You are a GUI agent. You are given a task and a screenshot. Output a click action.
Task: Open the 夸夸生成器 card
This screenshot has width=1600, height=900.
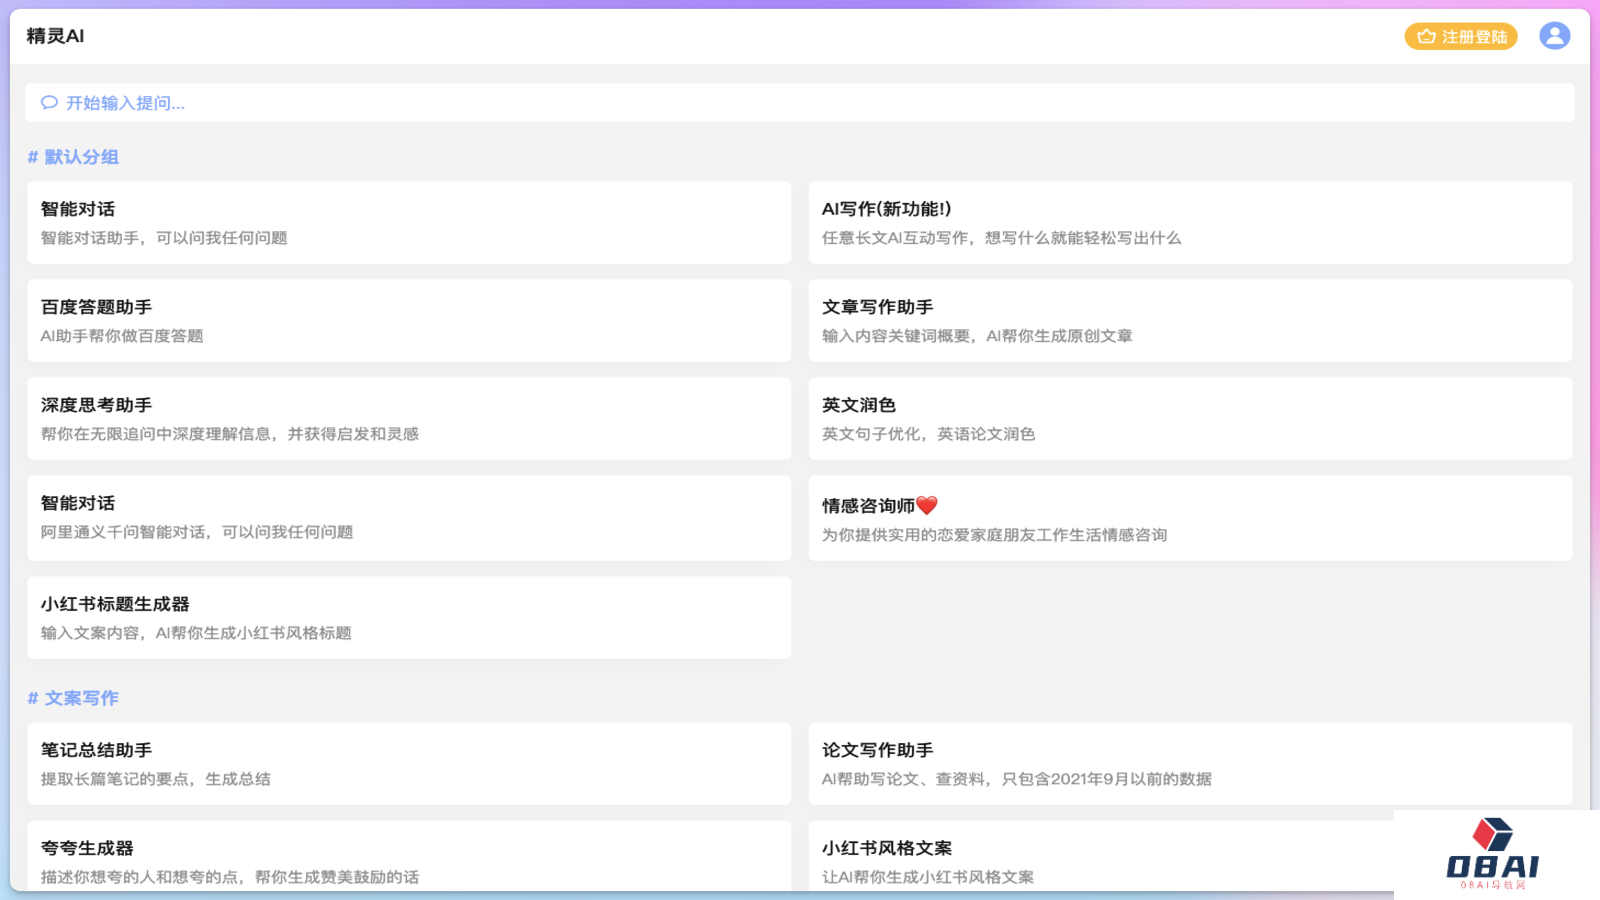tap(408, 858)
